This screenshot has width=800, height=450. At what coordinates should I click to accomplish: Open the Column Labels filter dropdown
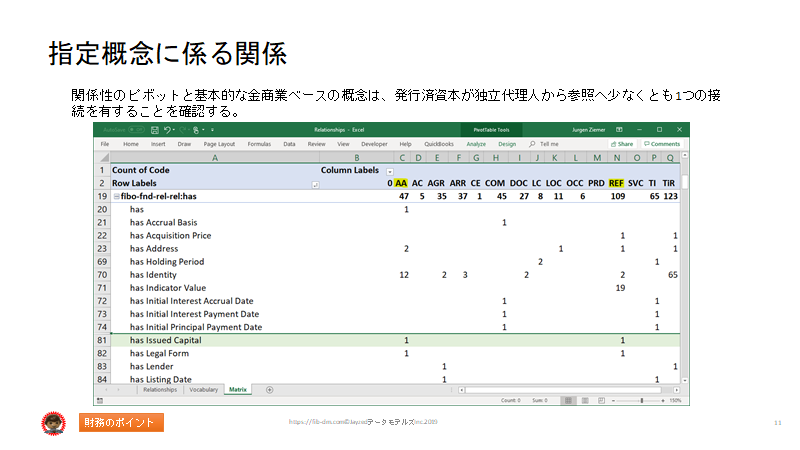coord(390,171)
